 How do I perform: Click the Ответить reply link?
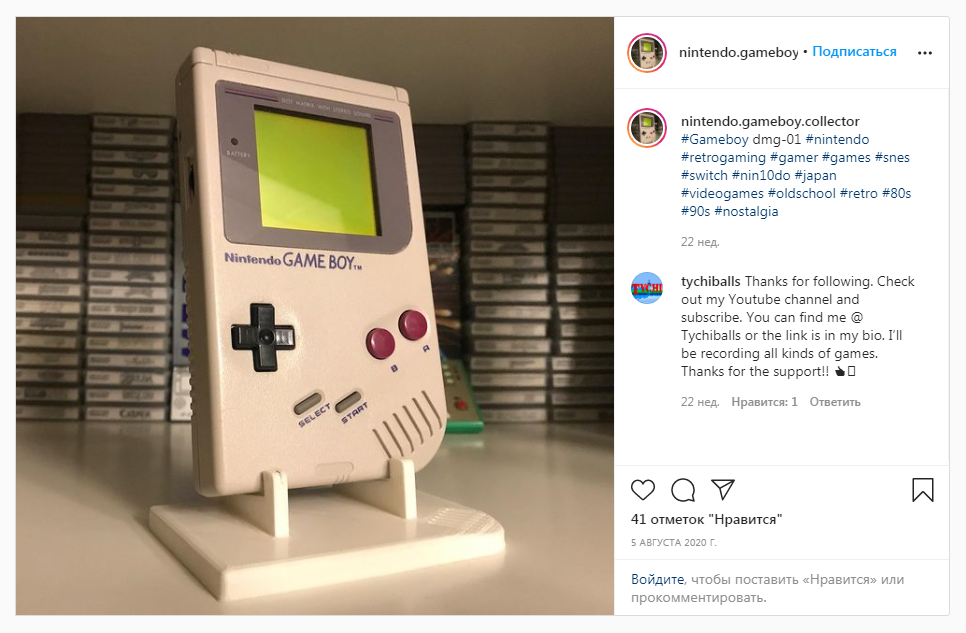tap(835, 402)
